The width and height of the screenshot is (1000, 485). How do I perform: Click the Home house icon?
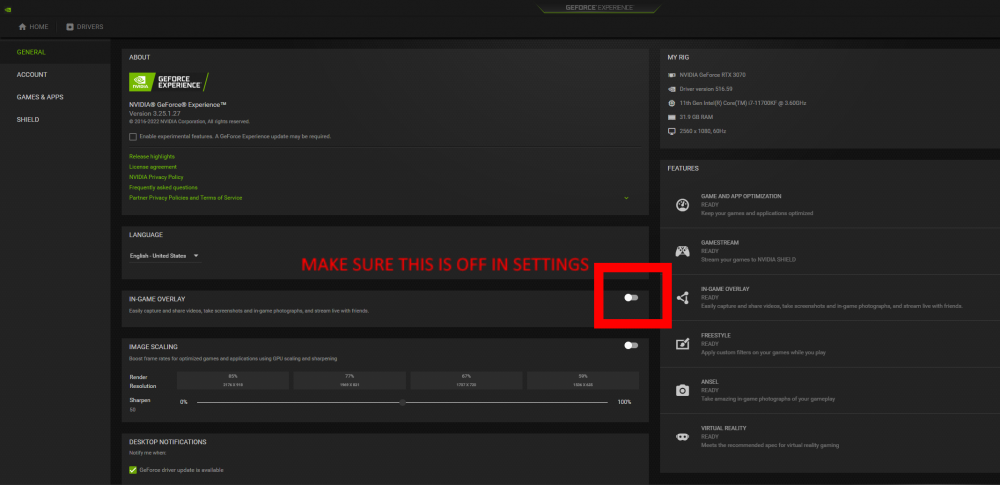point(22,27)
